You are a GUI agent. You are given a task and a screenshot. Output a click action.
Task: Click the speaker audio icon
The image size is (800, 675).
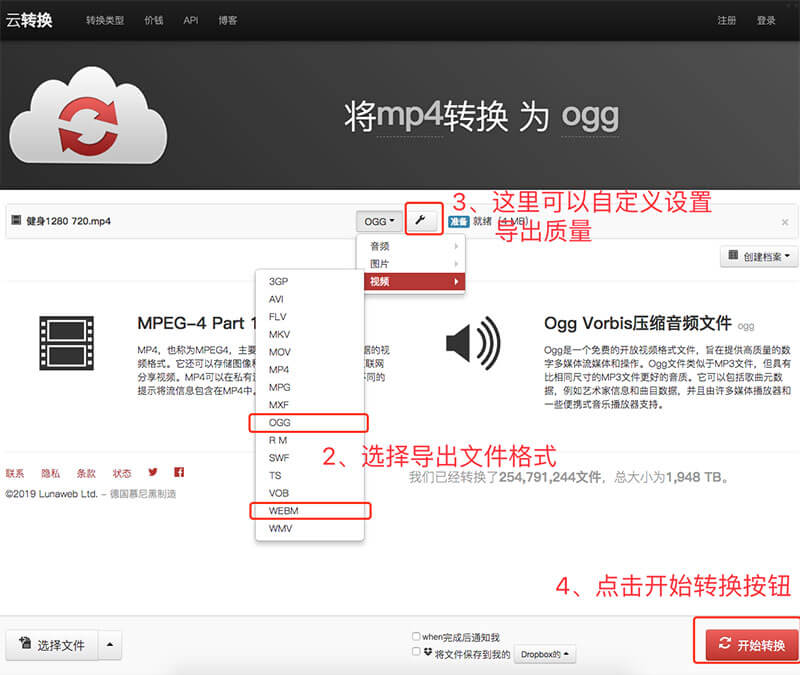pyautogui.click(x=473, y=343)
